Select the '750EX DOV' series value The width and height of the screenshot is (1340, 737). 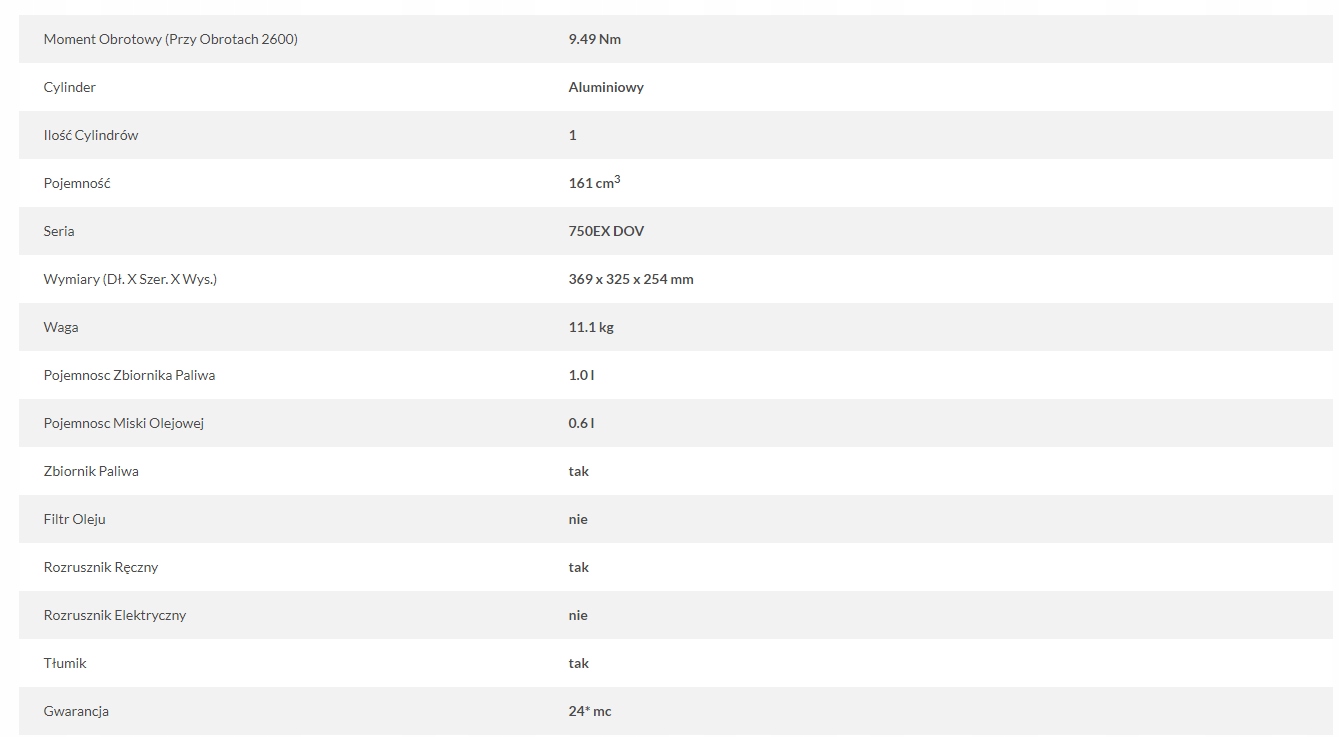pyautogui.click(x=606, y=231)
